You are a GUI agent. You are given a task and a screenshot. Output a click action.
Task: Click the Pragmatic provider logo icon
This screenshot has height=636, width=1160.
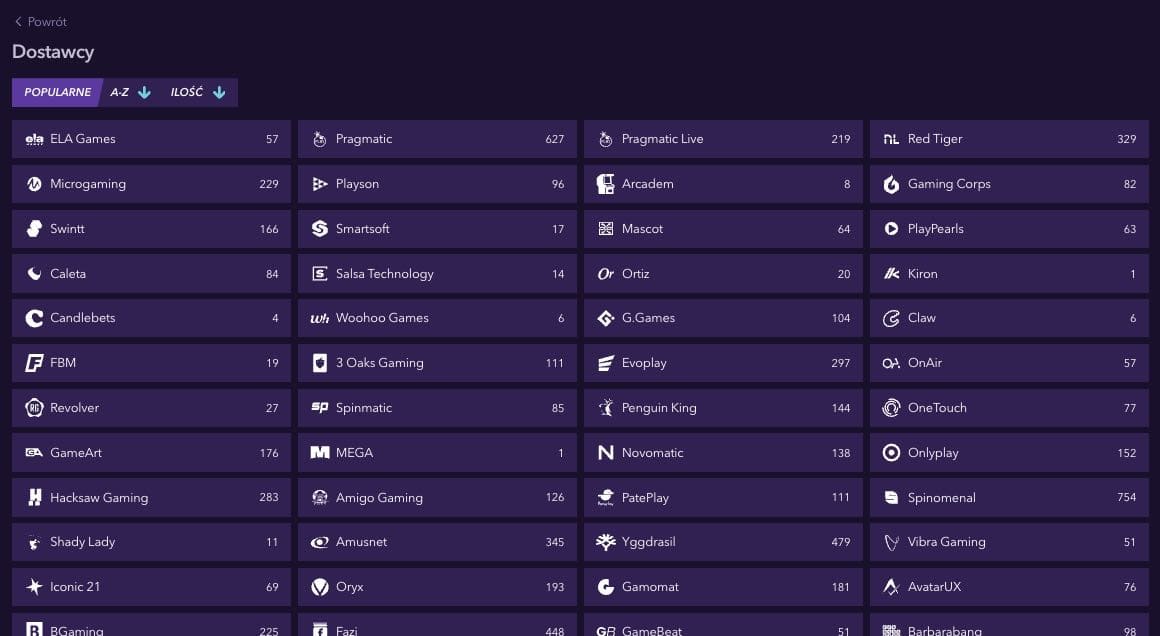click(320, 139)
